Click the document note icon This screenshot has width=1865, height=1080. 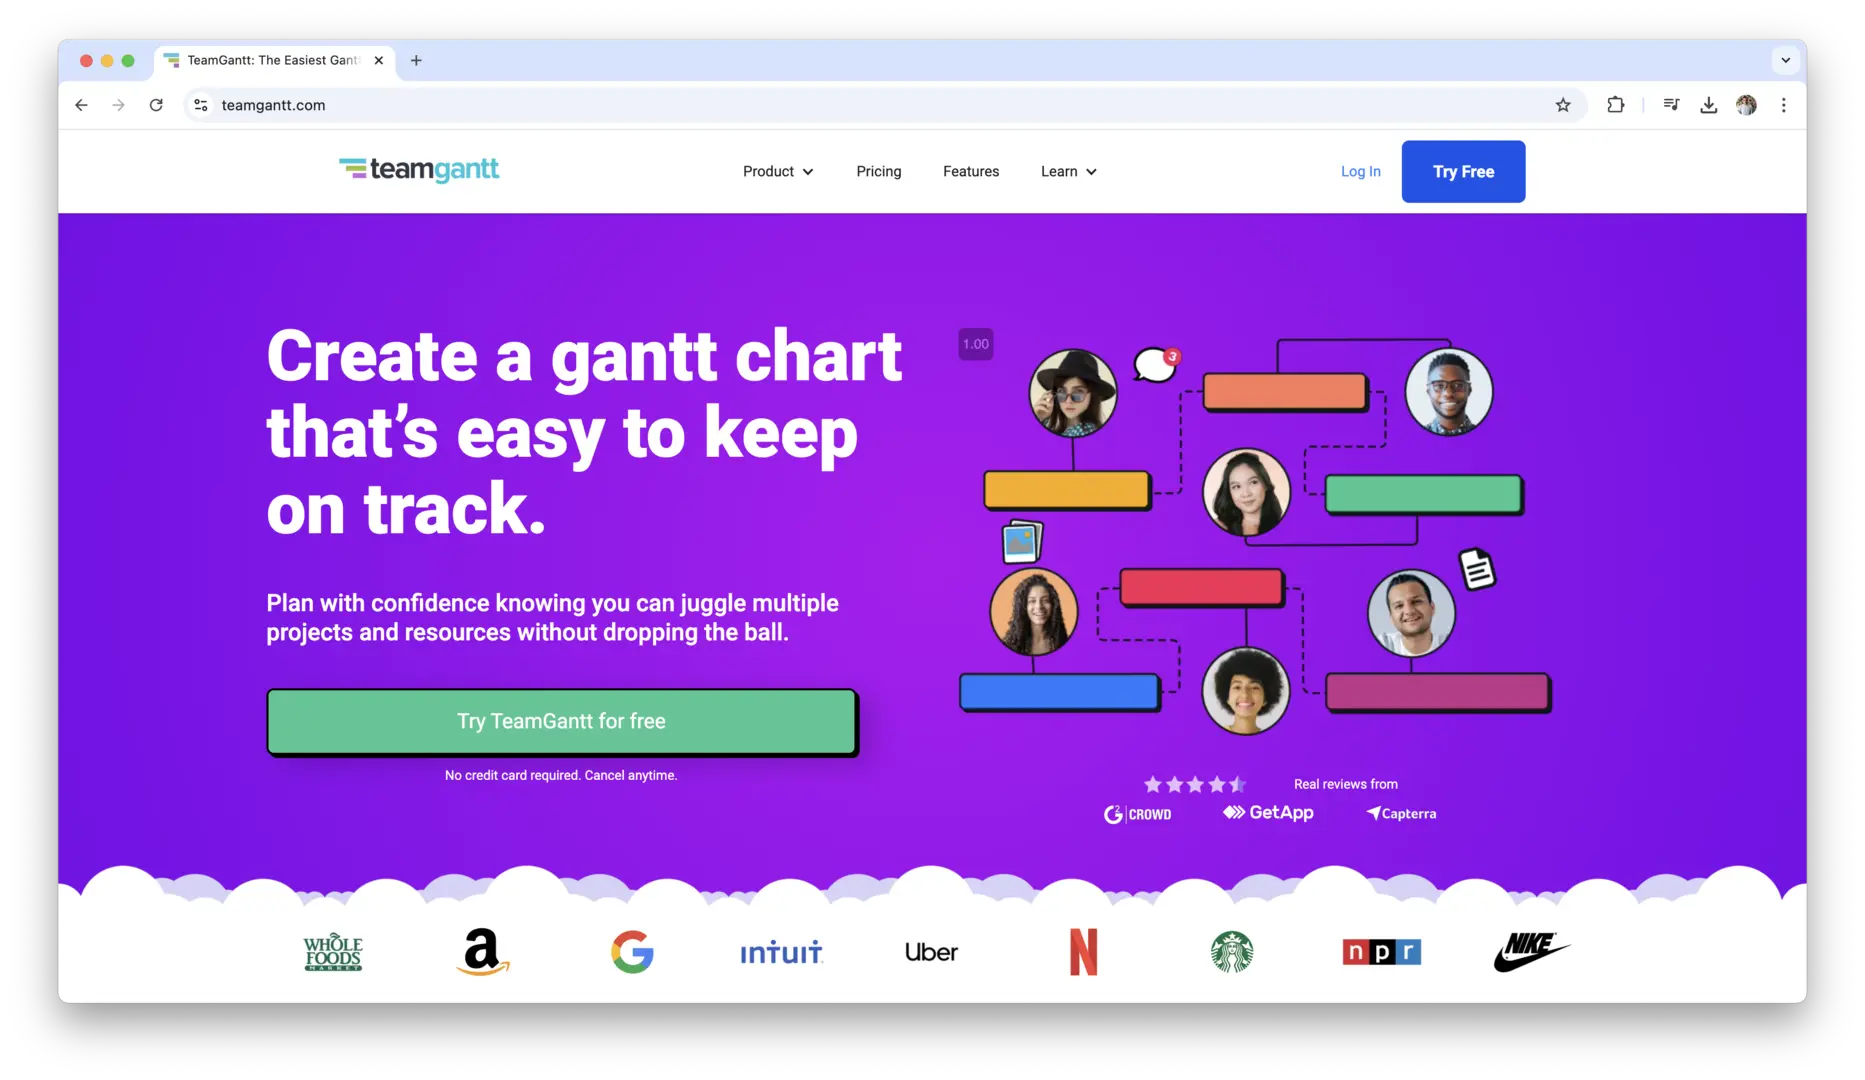pyautogui.click(x=1477, y=570)
